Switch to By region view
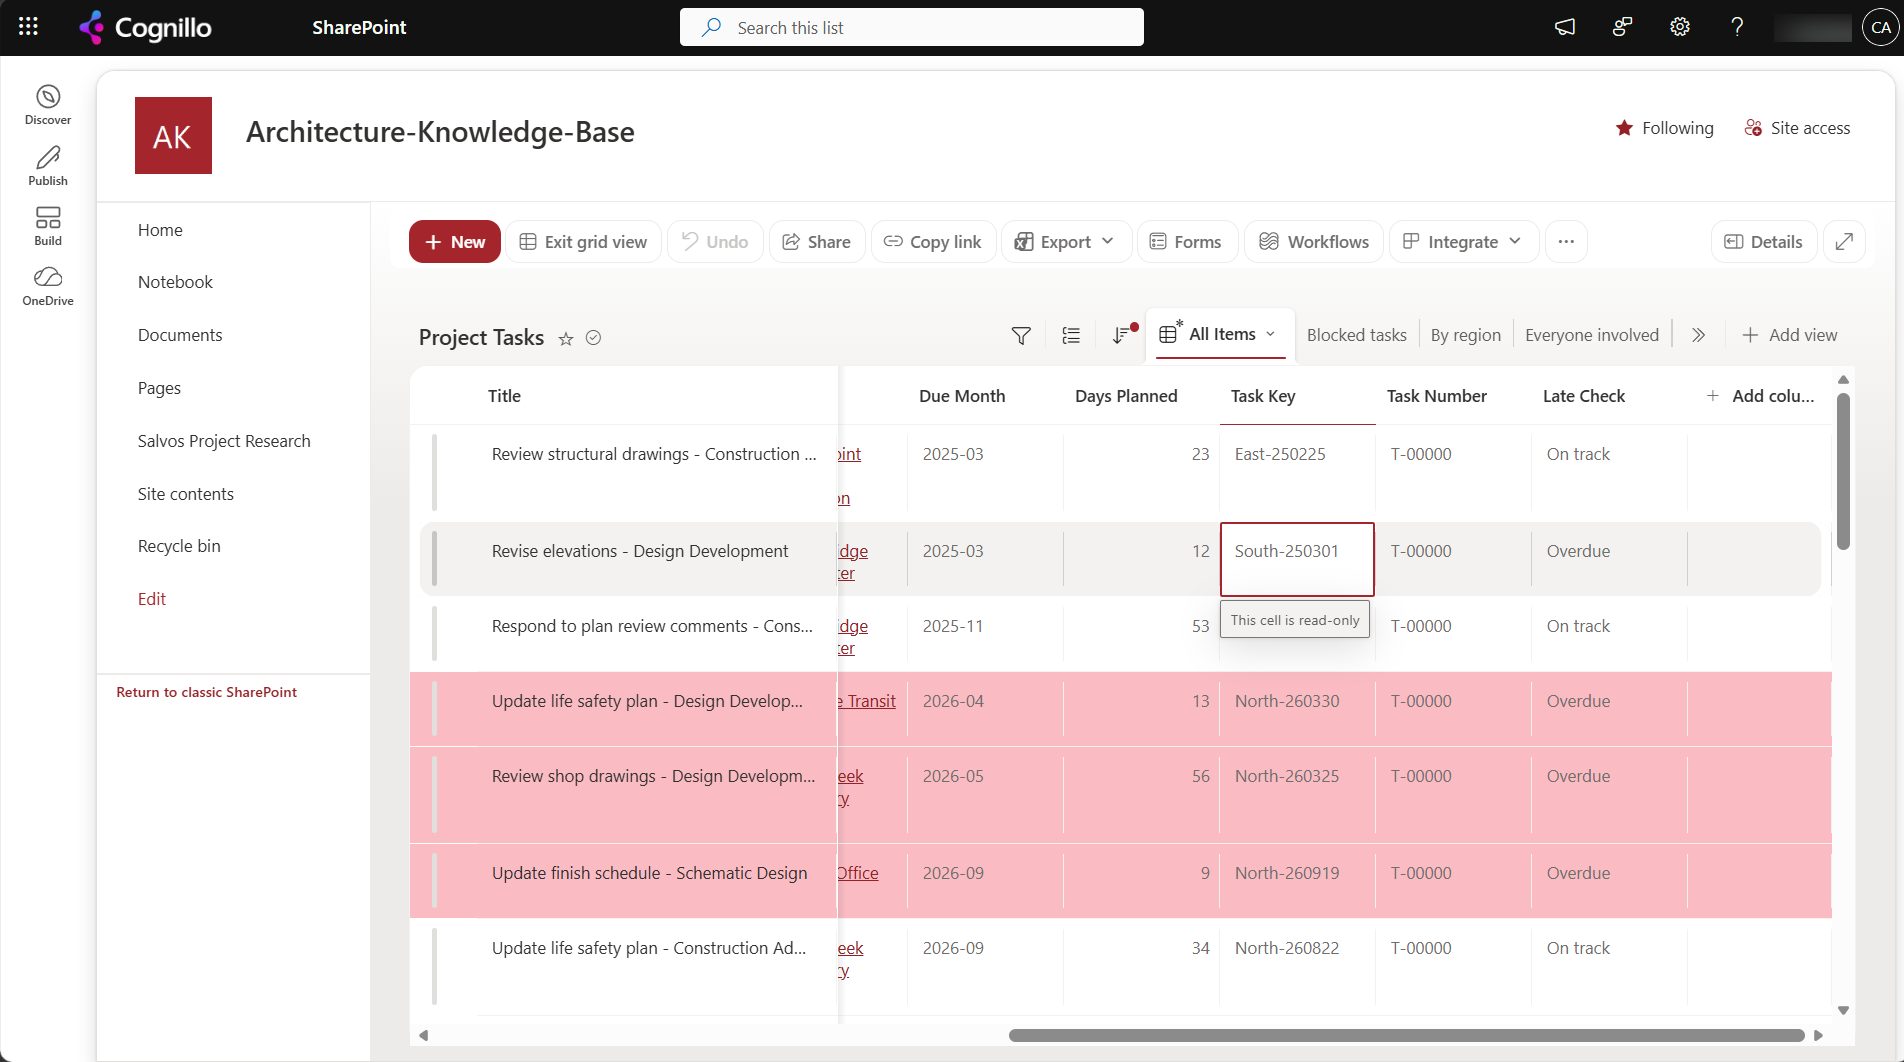The height and width of the screenshot is (1062, 1904). (1465, 335)
